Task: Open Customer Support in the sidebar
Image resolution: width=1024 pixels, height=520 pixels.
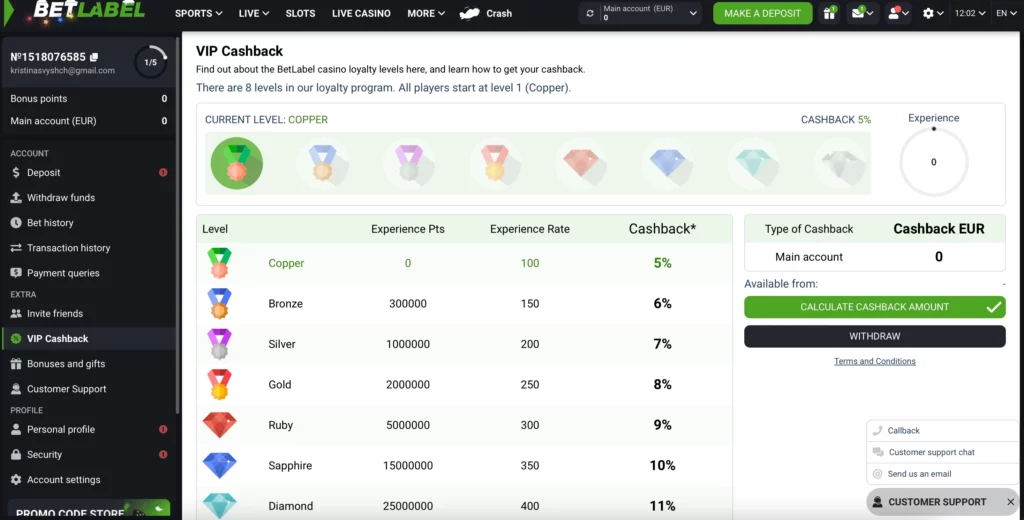Action: 89,389
